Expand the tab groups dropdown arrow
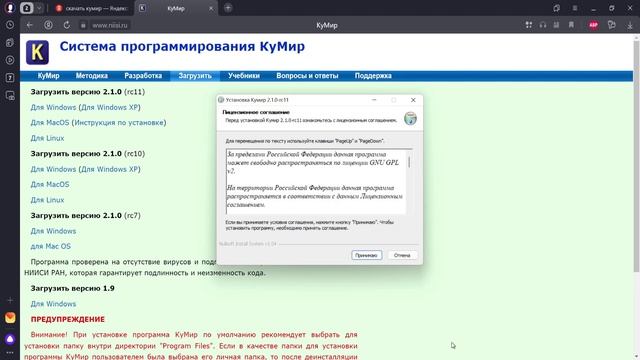This screenshot has height=360, width=640. [x=39, y=8]
